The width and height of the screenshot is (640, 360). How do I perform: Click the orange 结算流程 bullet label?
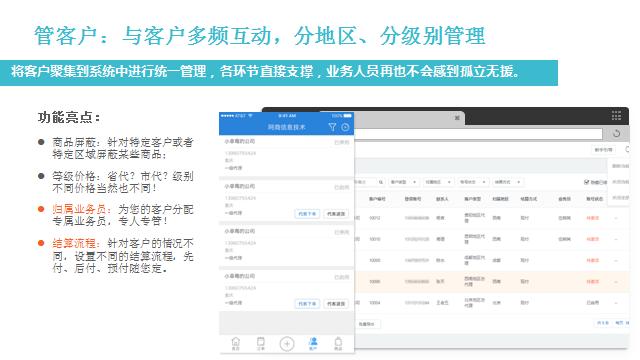76,243
